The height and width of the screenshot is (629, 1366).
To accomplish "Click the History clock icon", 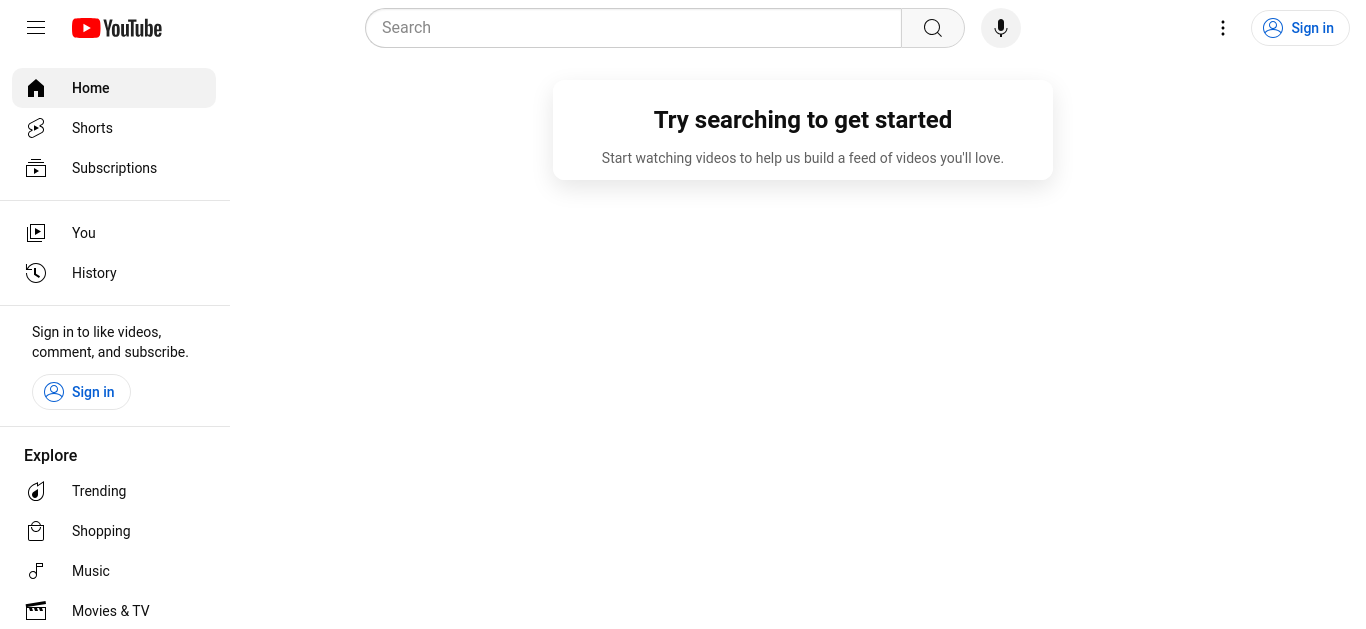I will (36, 273).
